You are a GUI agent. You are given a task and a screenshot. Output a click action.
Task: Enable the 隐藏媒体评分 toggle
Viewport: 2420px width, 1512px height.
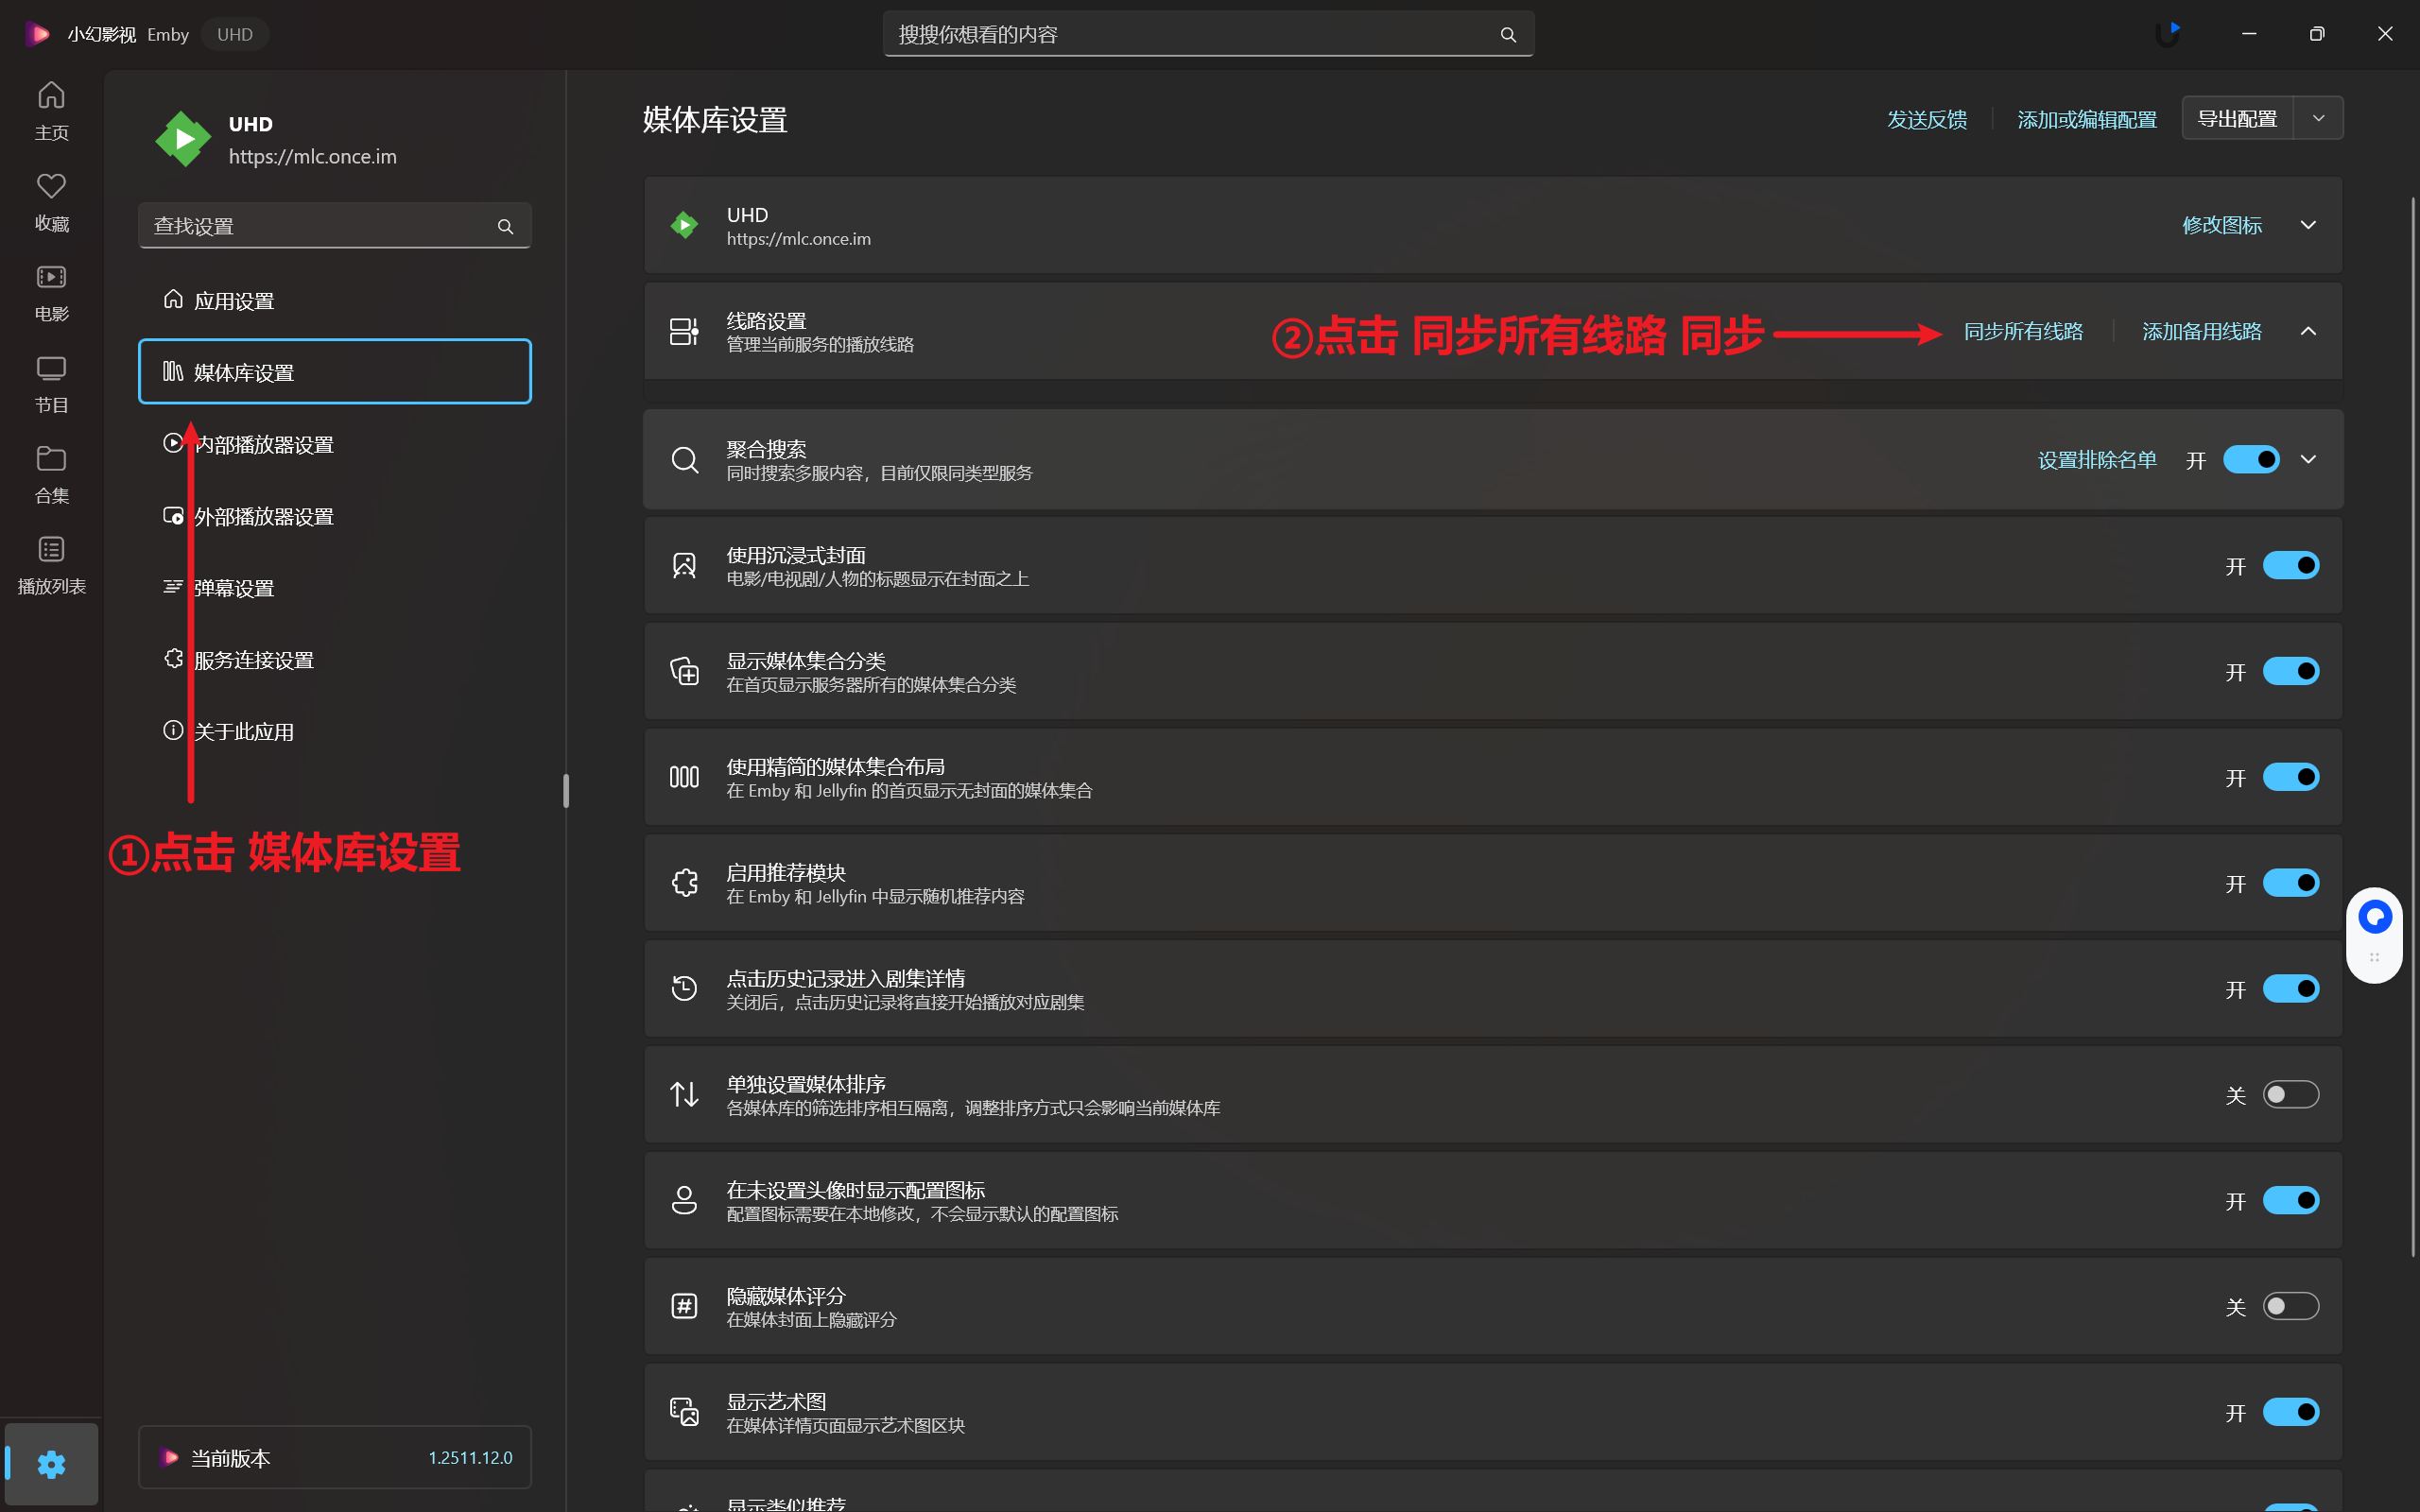2290,1306
